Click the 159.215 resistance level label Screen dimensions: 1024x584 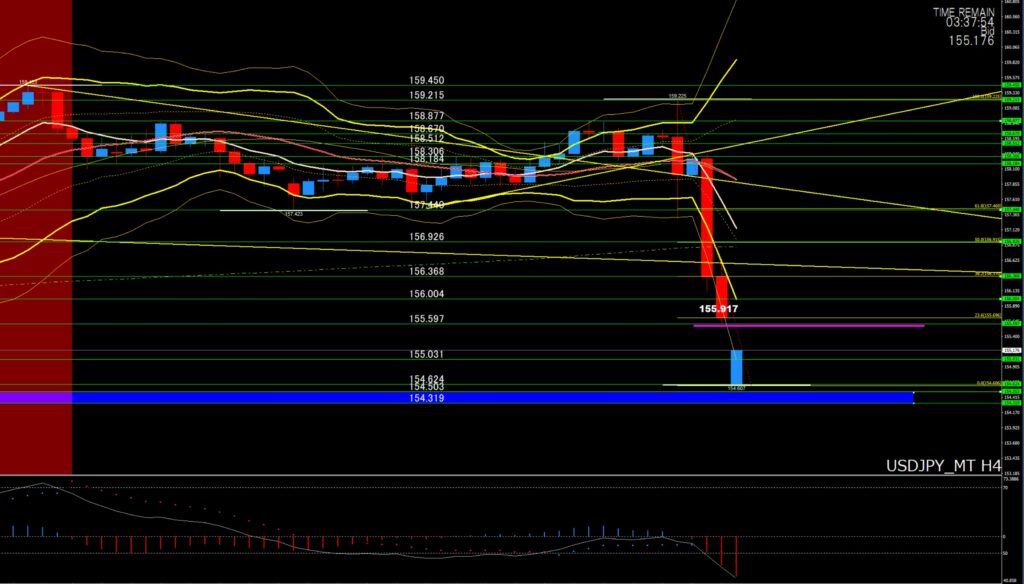[427, 95]
